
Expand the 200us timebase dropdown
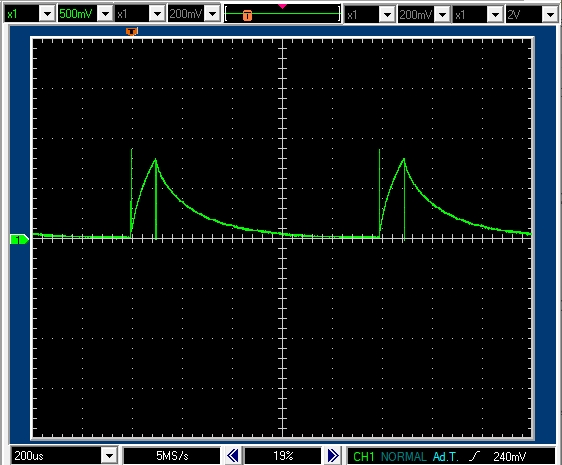[x=109, y=456]
